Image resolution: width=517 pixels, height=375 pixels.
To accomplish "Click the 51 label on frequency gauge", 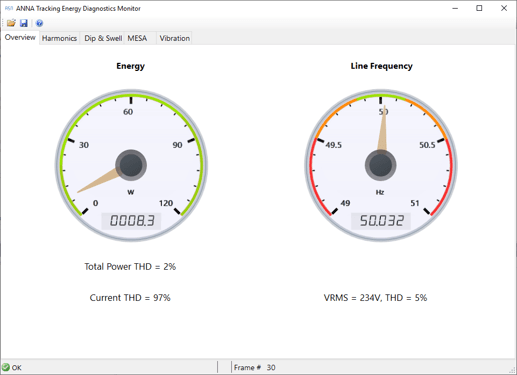I will pyautogui.click(x=415, y=203).
